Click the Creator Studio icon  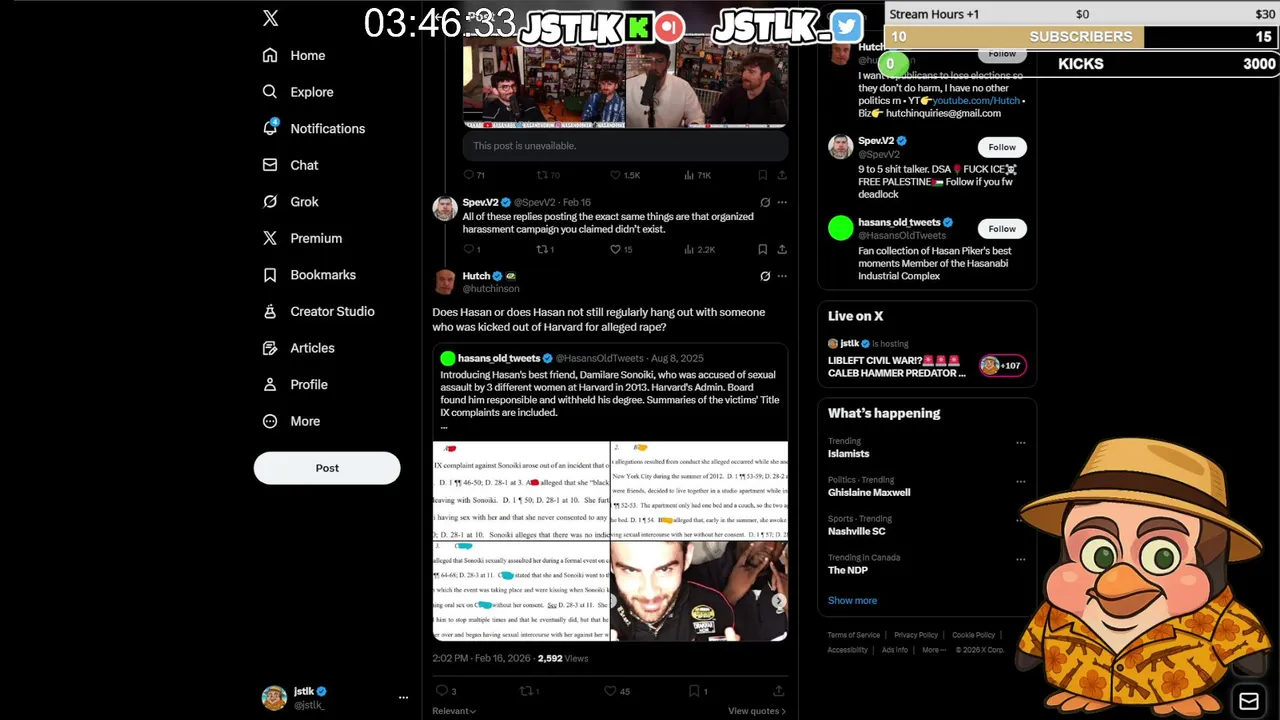(x=270, y=311)
